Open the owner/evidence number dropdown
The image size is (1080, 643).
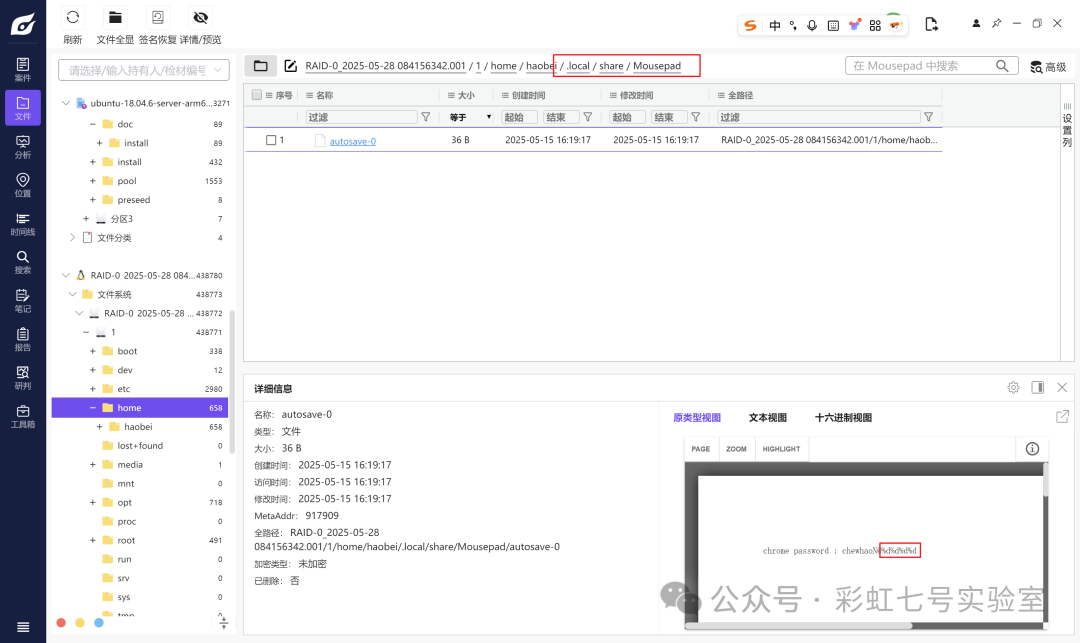click(x=144, y=70)
